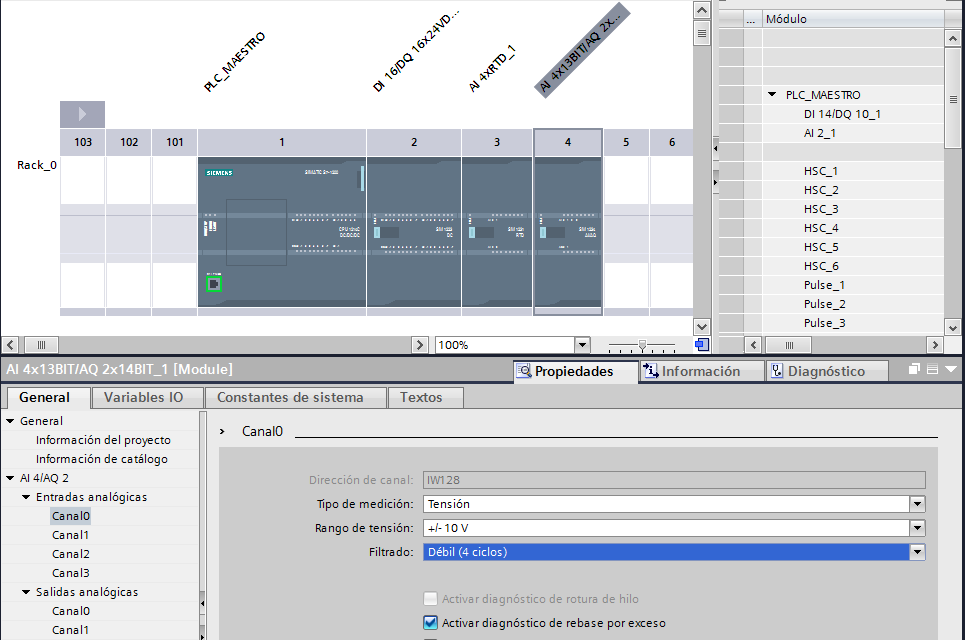Collapse the Entradas analógicas tree node

pyautogui.click(x=26, y=497)
